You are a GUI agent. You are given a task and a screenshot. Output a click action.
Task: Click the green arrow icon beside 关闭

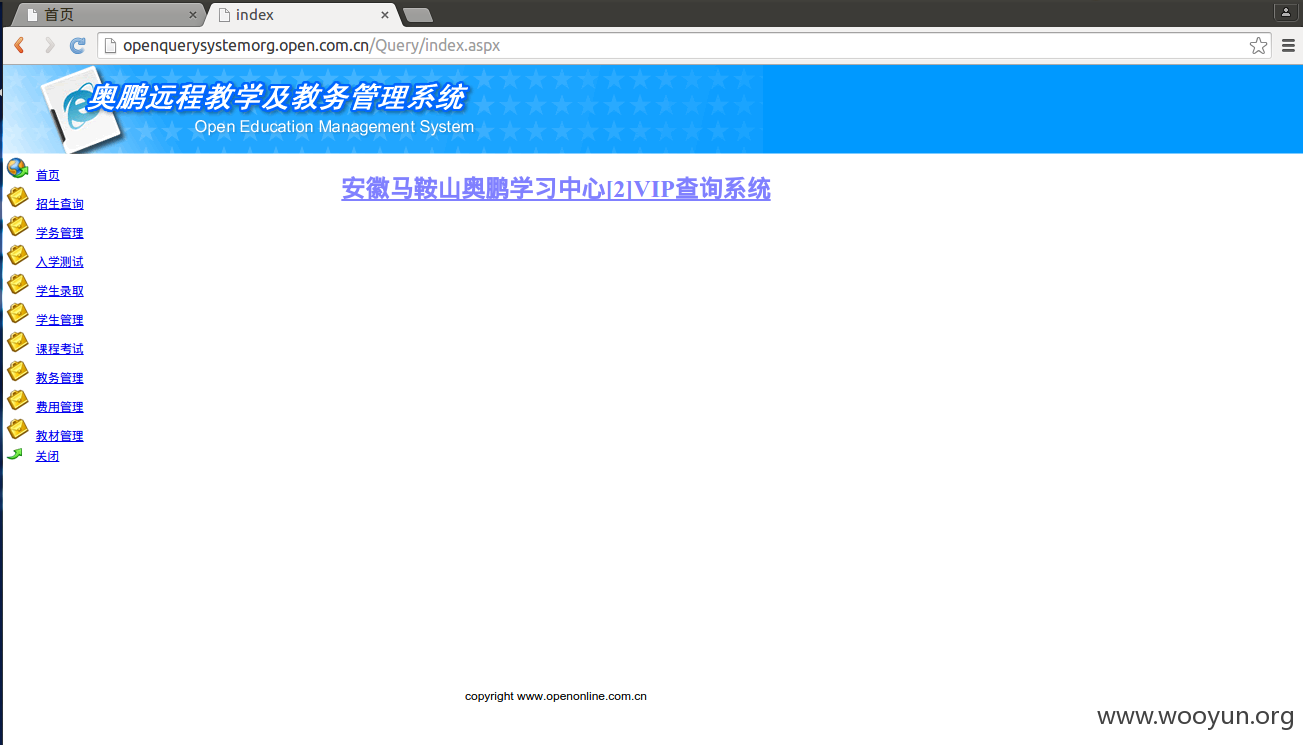(15, 454)
